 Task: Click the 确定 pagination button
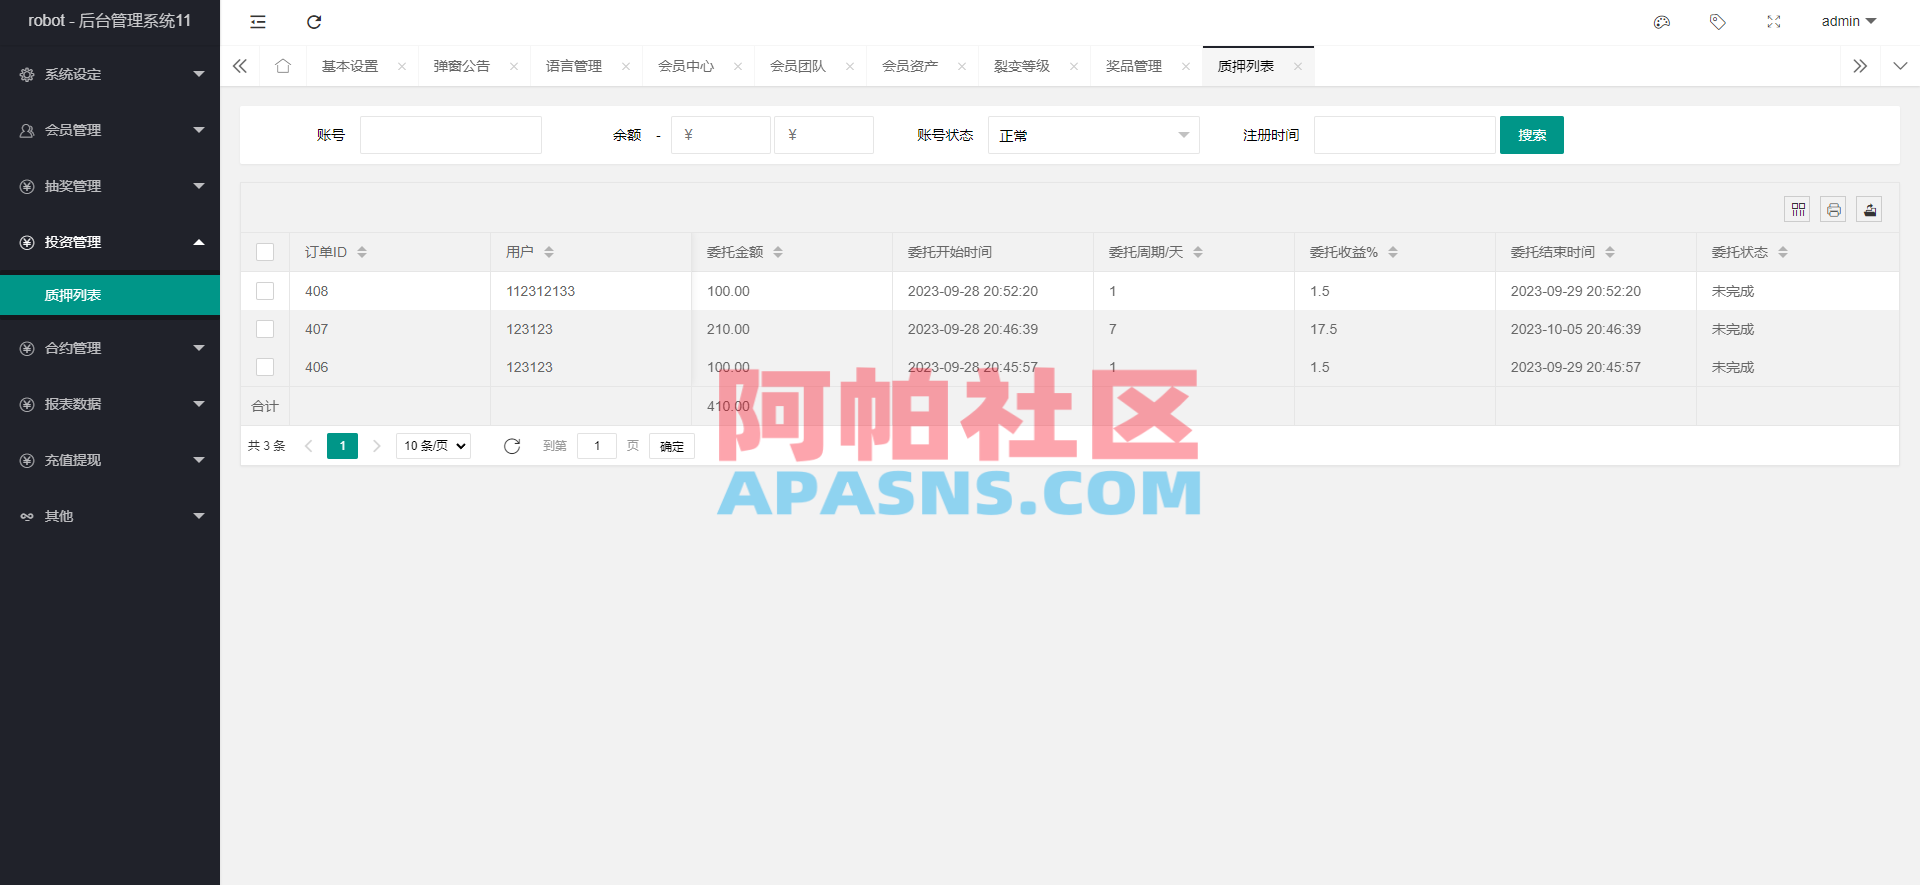(672, 446)
